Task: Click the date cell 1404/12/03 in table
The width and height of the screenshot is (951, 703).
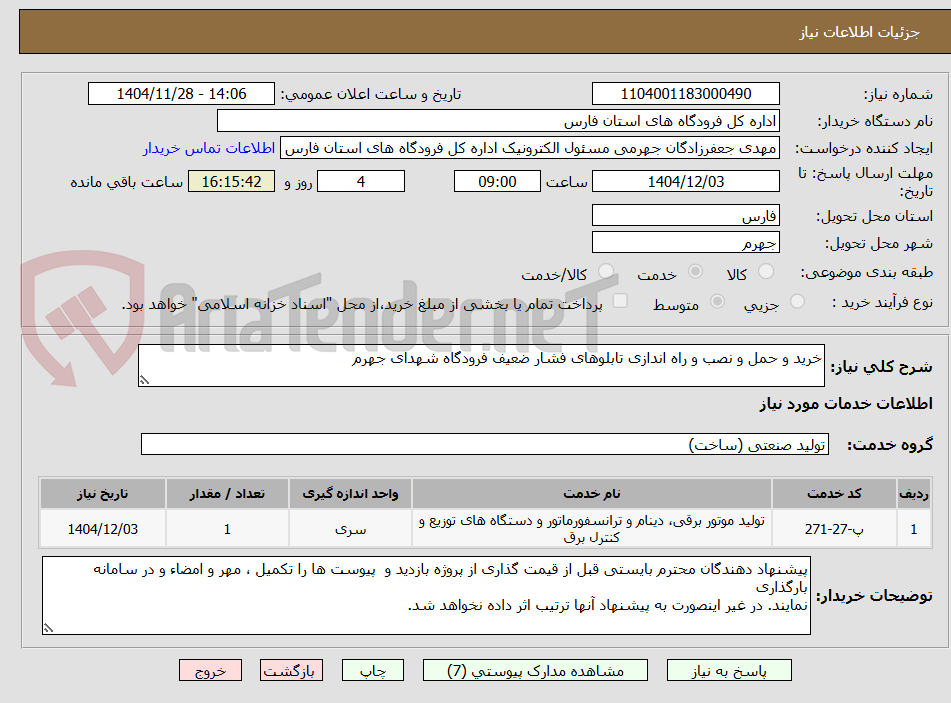Action: click(x=102, y=529)
